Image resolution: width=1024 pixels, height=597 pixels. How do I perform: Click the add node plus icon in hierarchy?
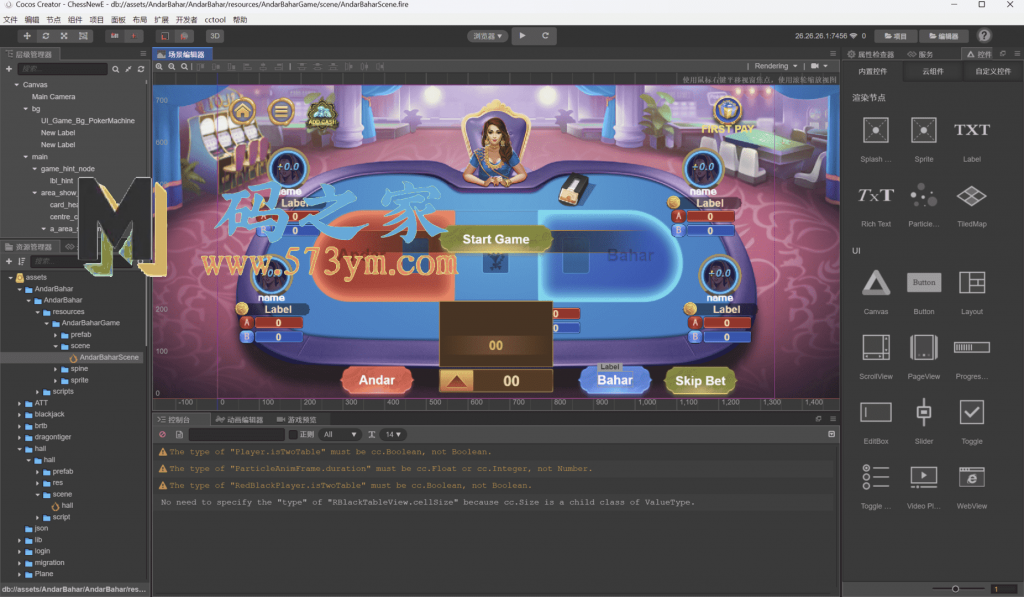pyautogui.click(x=9, y=69)
